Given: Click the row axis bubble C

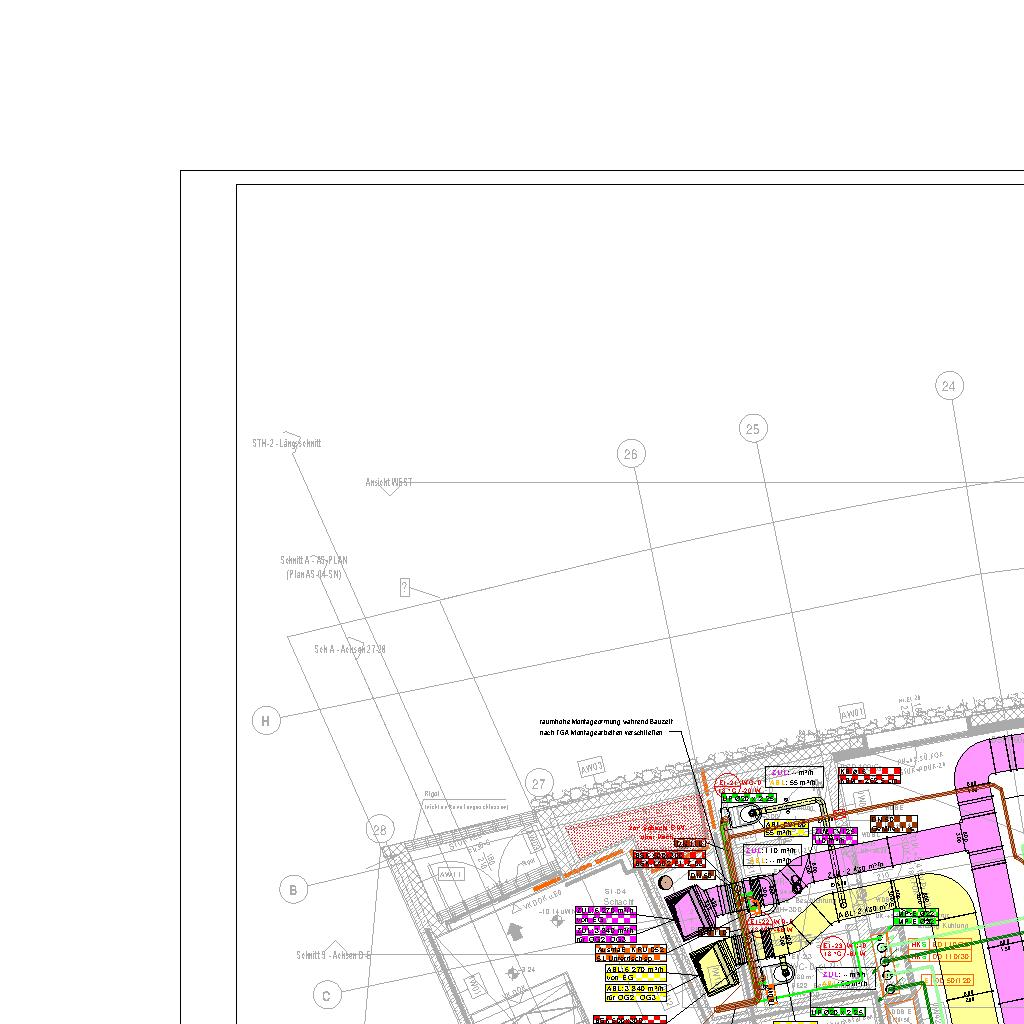Looking at the screenshot, I should (x=326, y=995).
